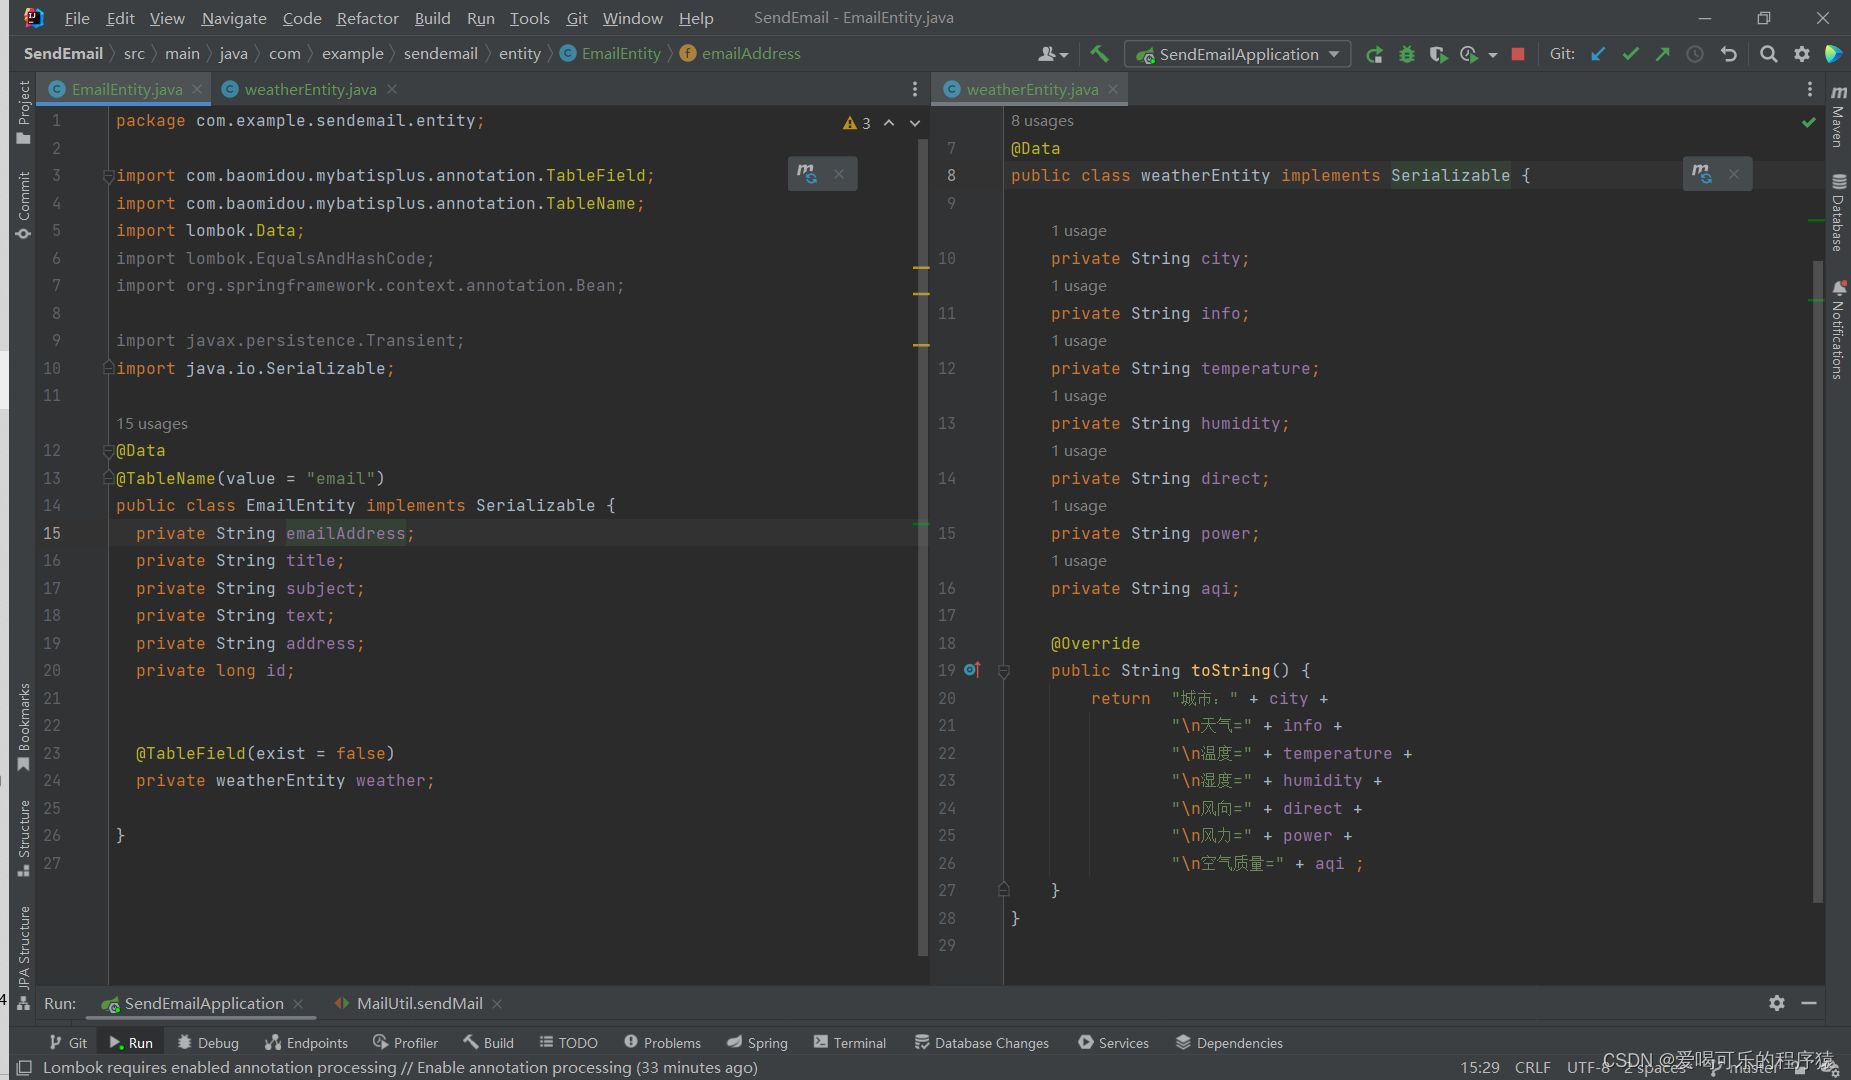
Task: Start debugging with the green bug icon
Action: (1407, 54)
